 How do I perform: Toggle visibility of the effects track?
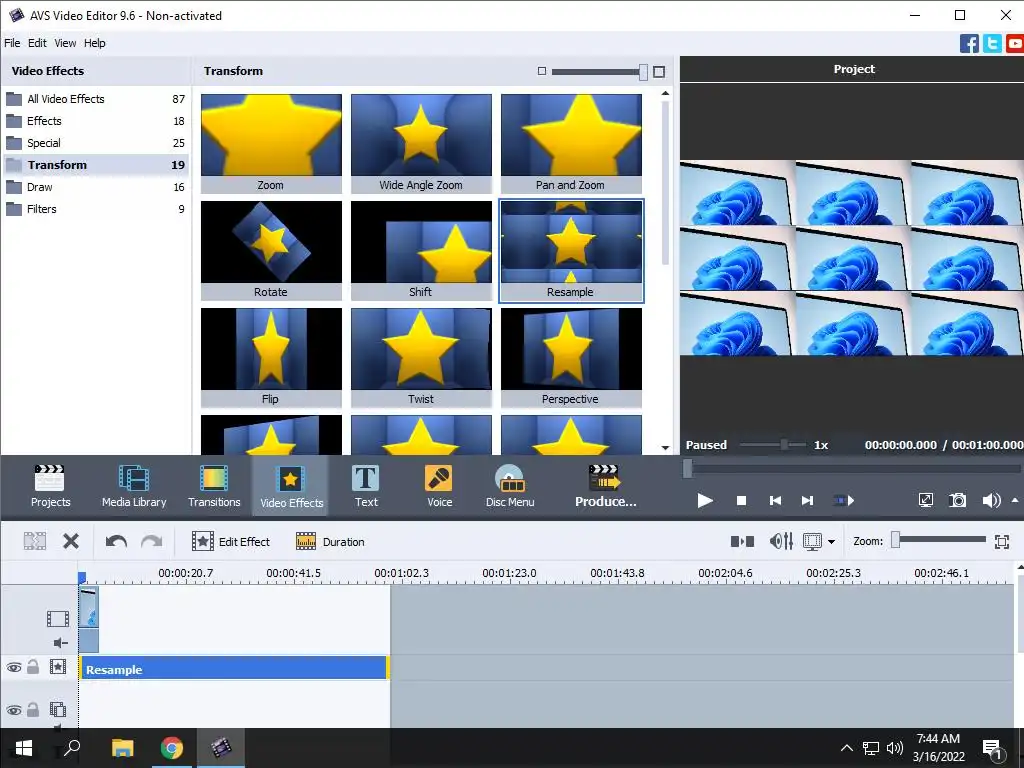pyautogui.click(x=14, y=667)
